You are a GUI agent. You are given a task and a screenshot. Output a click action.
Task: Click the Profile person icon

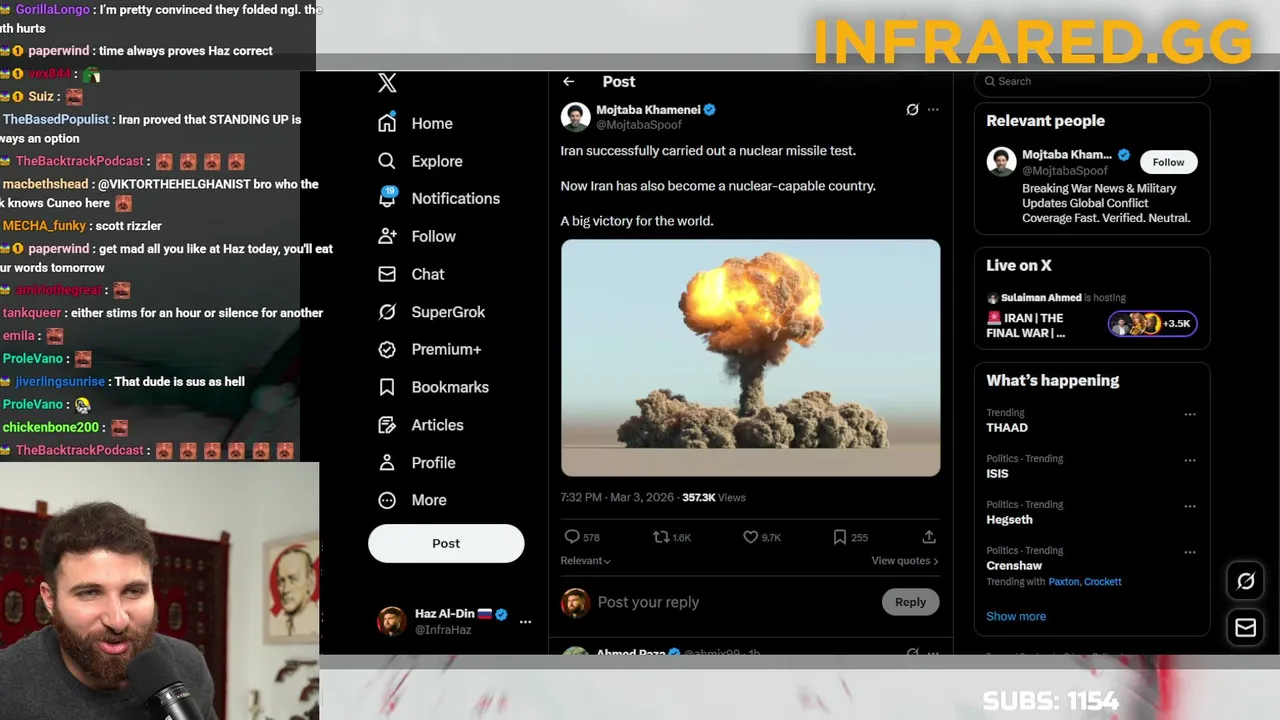387,463
